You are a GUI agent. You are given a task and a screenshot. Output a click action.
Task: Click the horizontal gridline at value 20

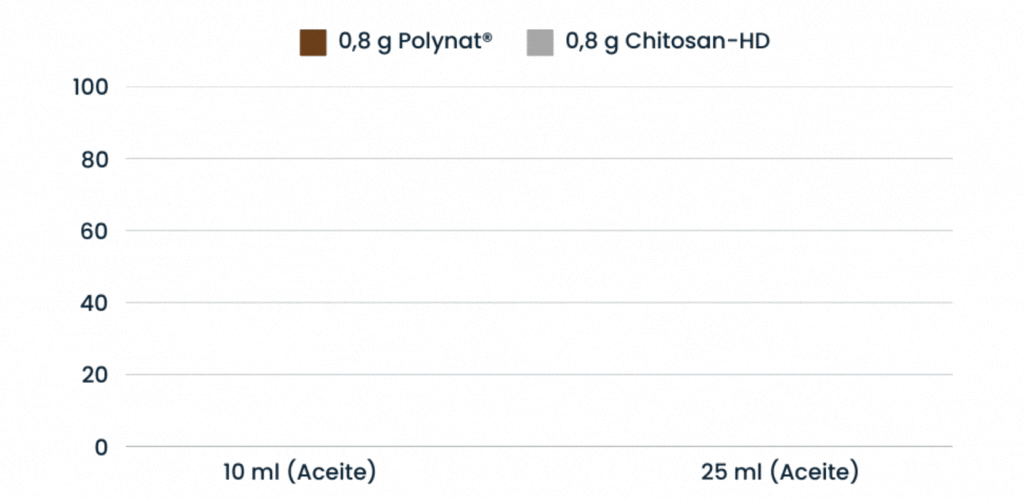(x=540, y=375)
